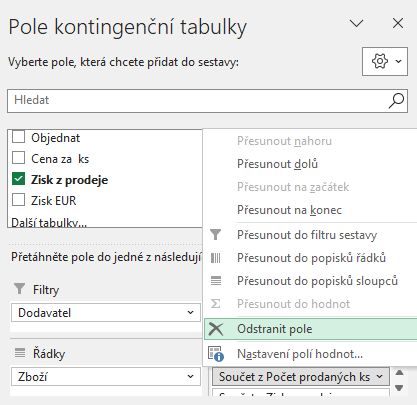Click the Řádky area label
Image resolution: width=417 pixels, height=405 pixels.
tap(49, 353)
